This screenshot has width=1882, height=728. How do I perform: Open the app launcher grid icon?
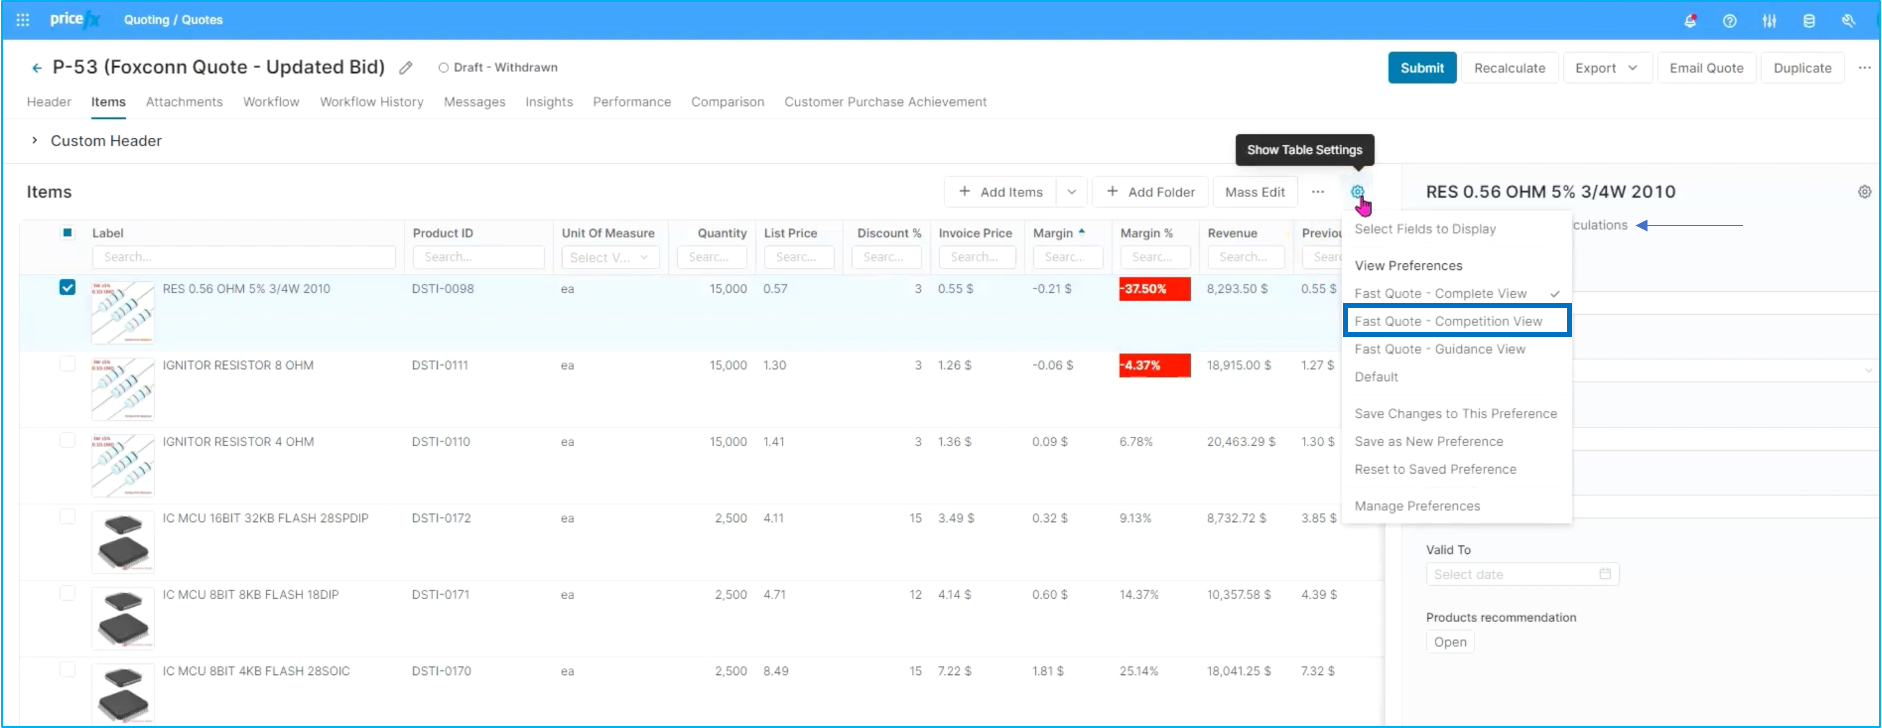coord(23,20)
